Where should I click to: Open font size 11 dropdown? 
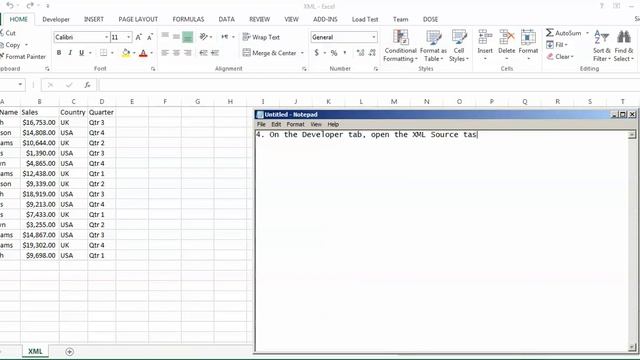click(x=129, y=37)
